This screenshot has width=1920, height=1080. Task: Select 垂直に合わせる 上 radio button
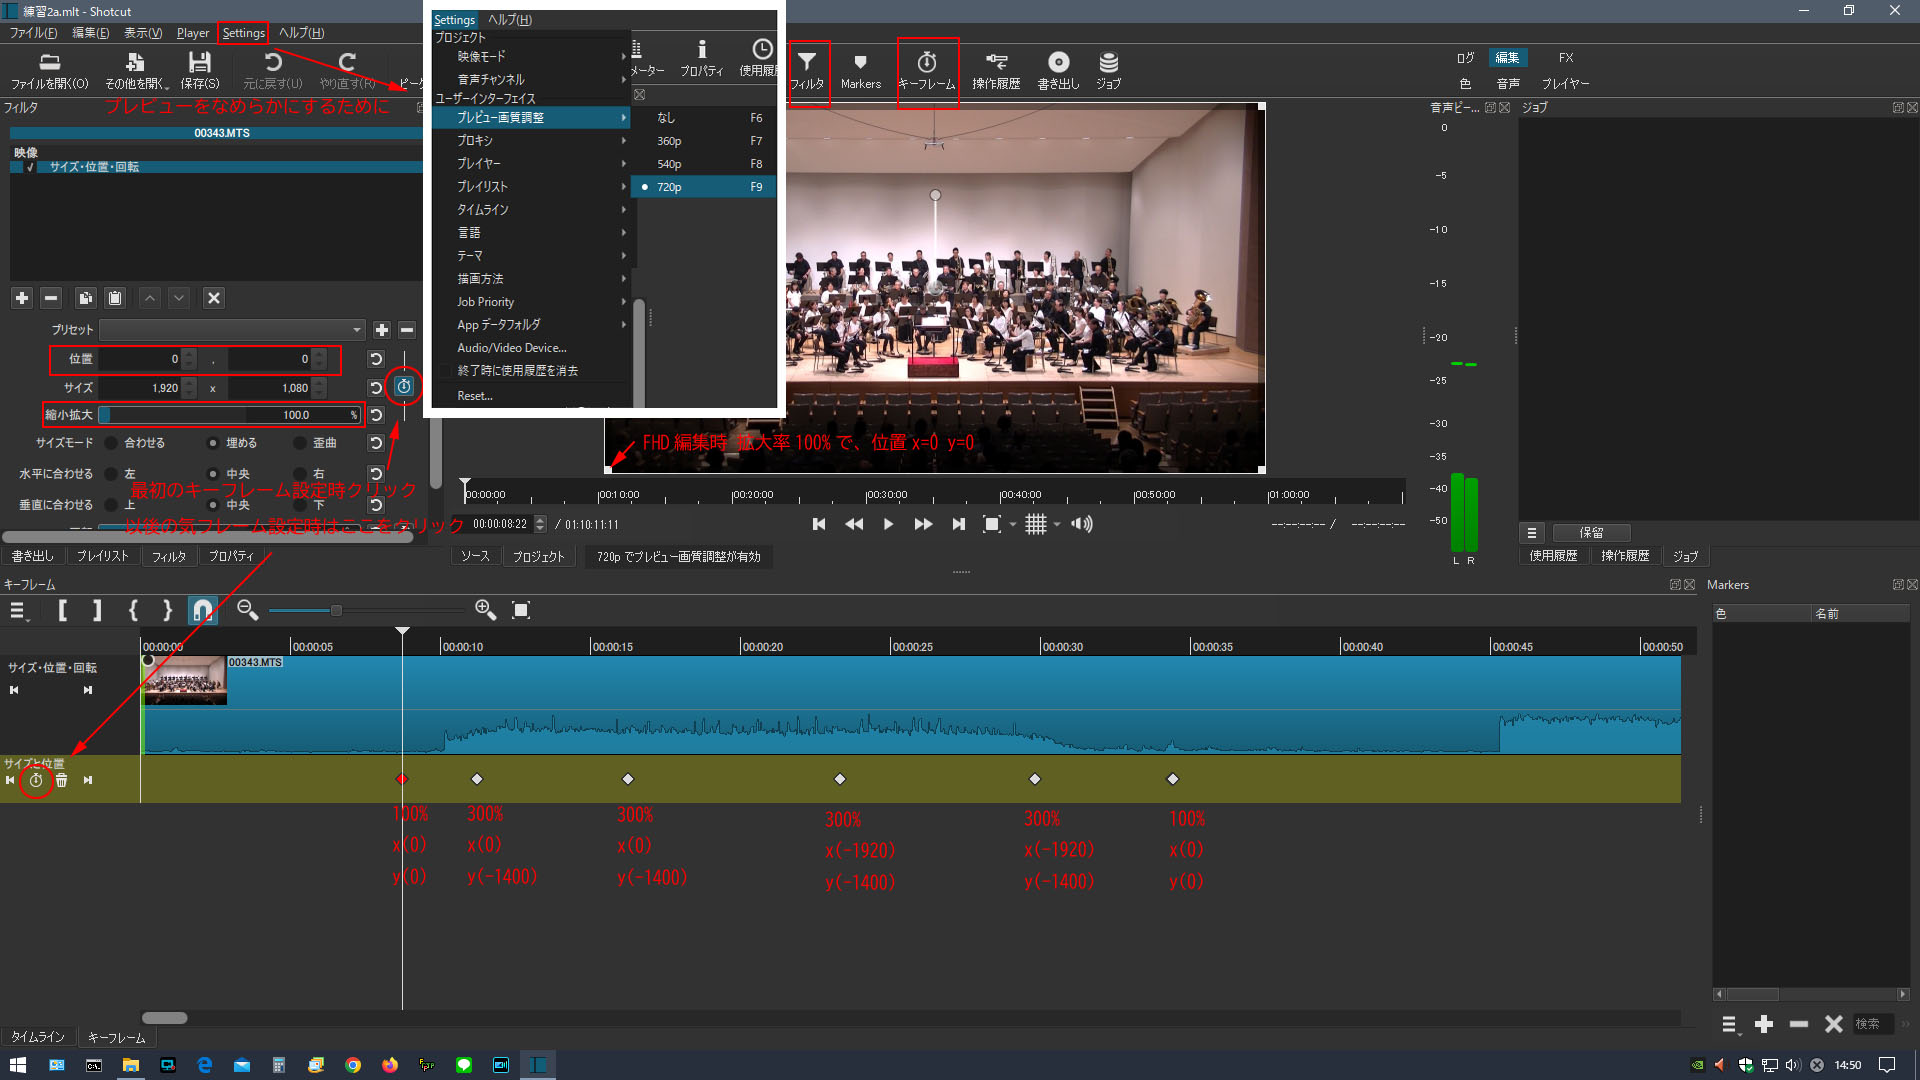tap(112, 505)
